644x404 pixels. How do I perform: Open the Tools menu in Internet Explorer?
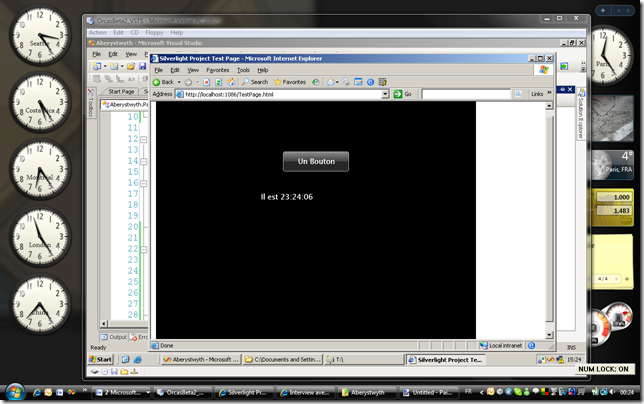point(243,70)
